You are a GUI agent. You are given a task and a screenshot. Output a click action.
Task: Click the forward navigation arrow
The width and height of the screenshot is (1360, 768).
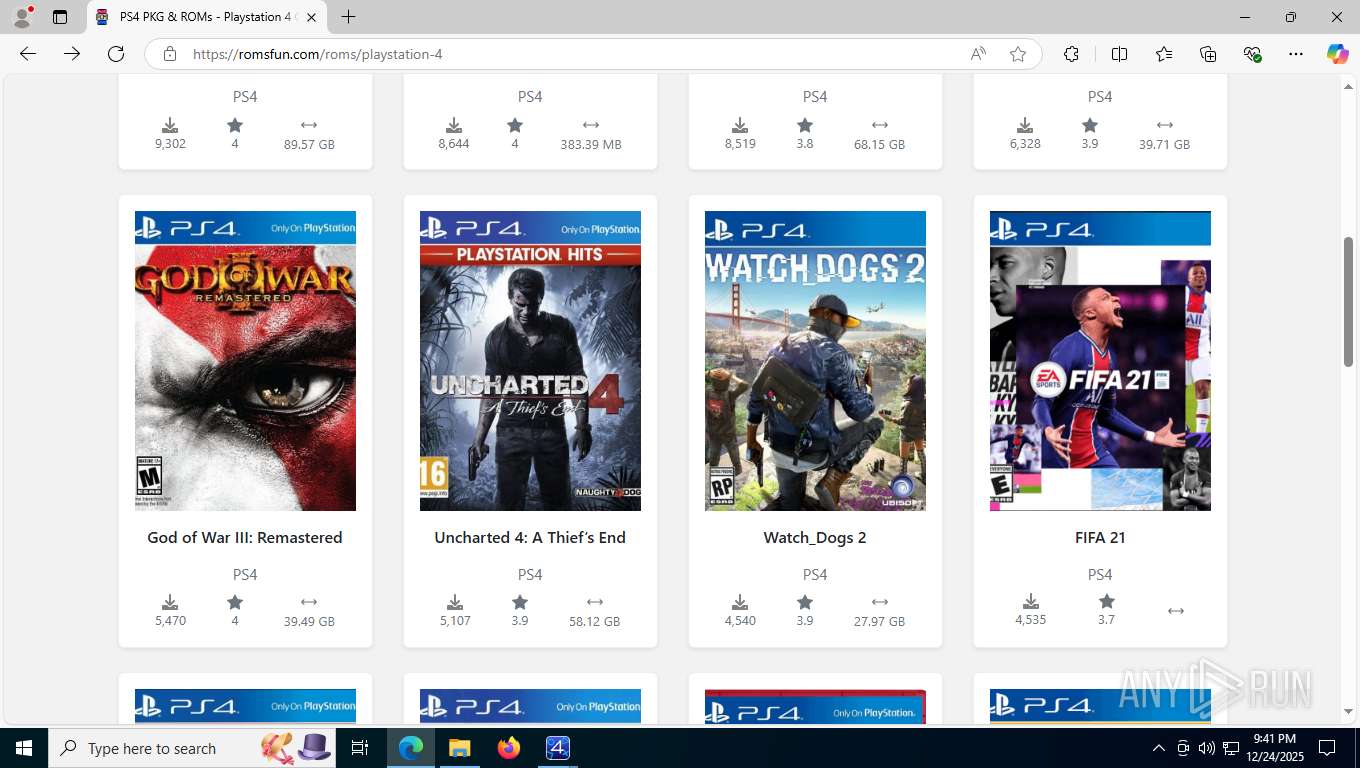click(x=72, y=54)
